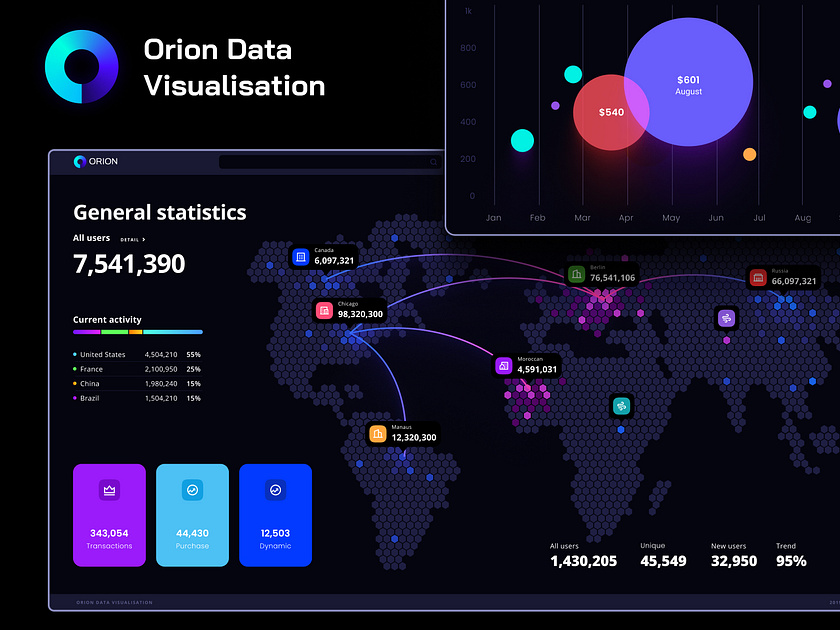
Task: Select the China activity row
Action: click(137, 384)
